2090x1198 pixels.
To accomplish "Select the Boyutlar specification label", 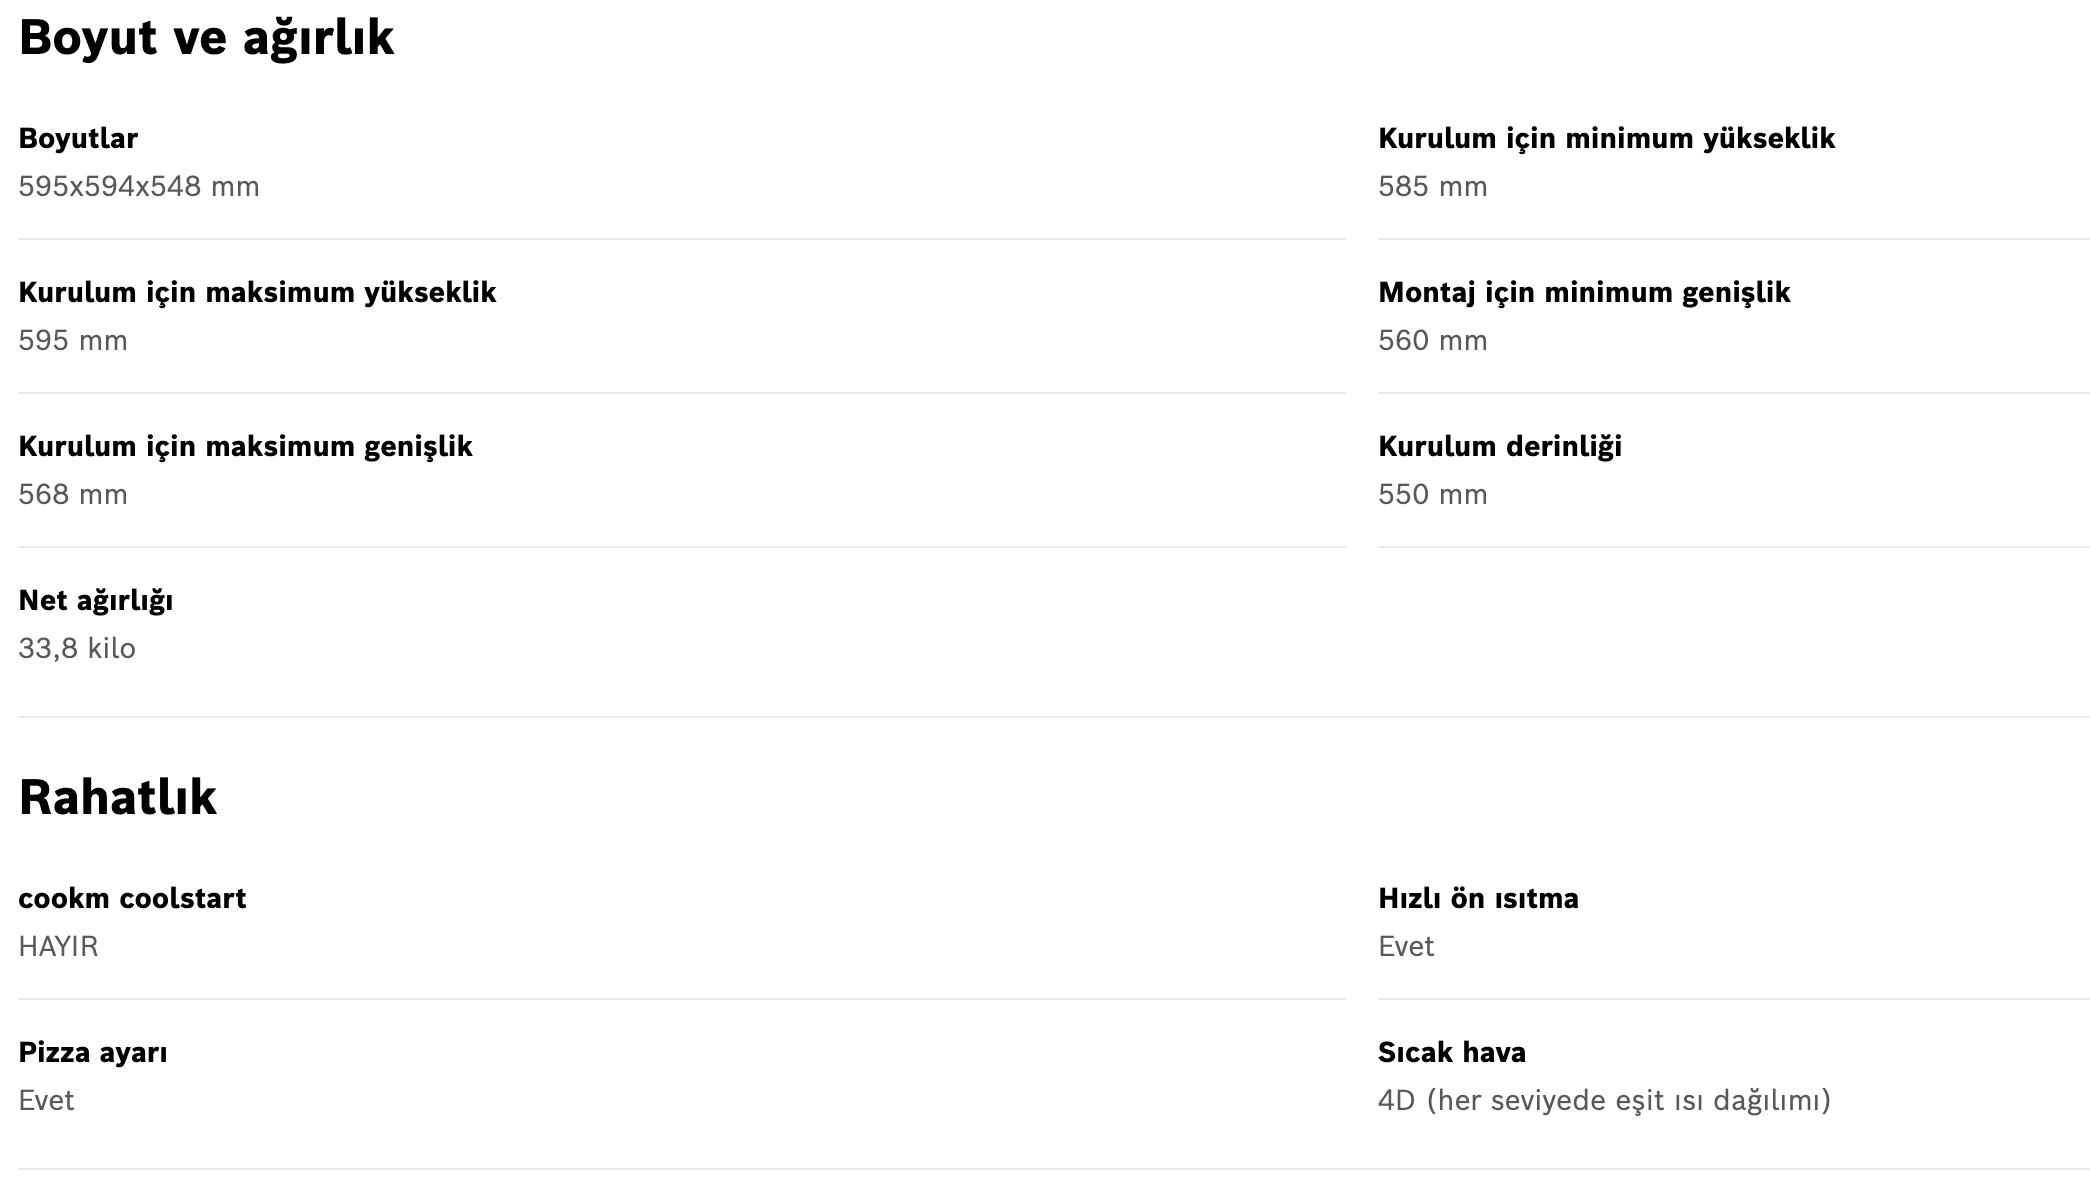I will pyautogui.click(x=78, y=138).
